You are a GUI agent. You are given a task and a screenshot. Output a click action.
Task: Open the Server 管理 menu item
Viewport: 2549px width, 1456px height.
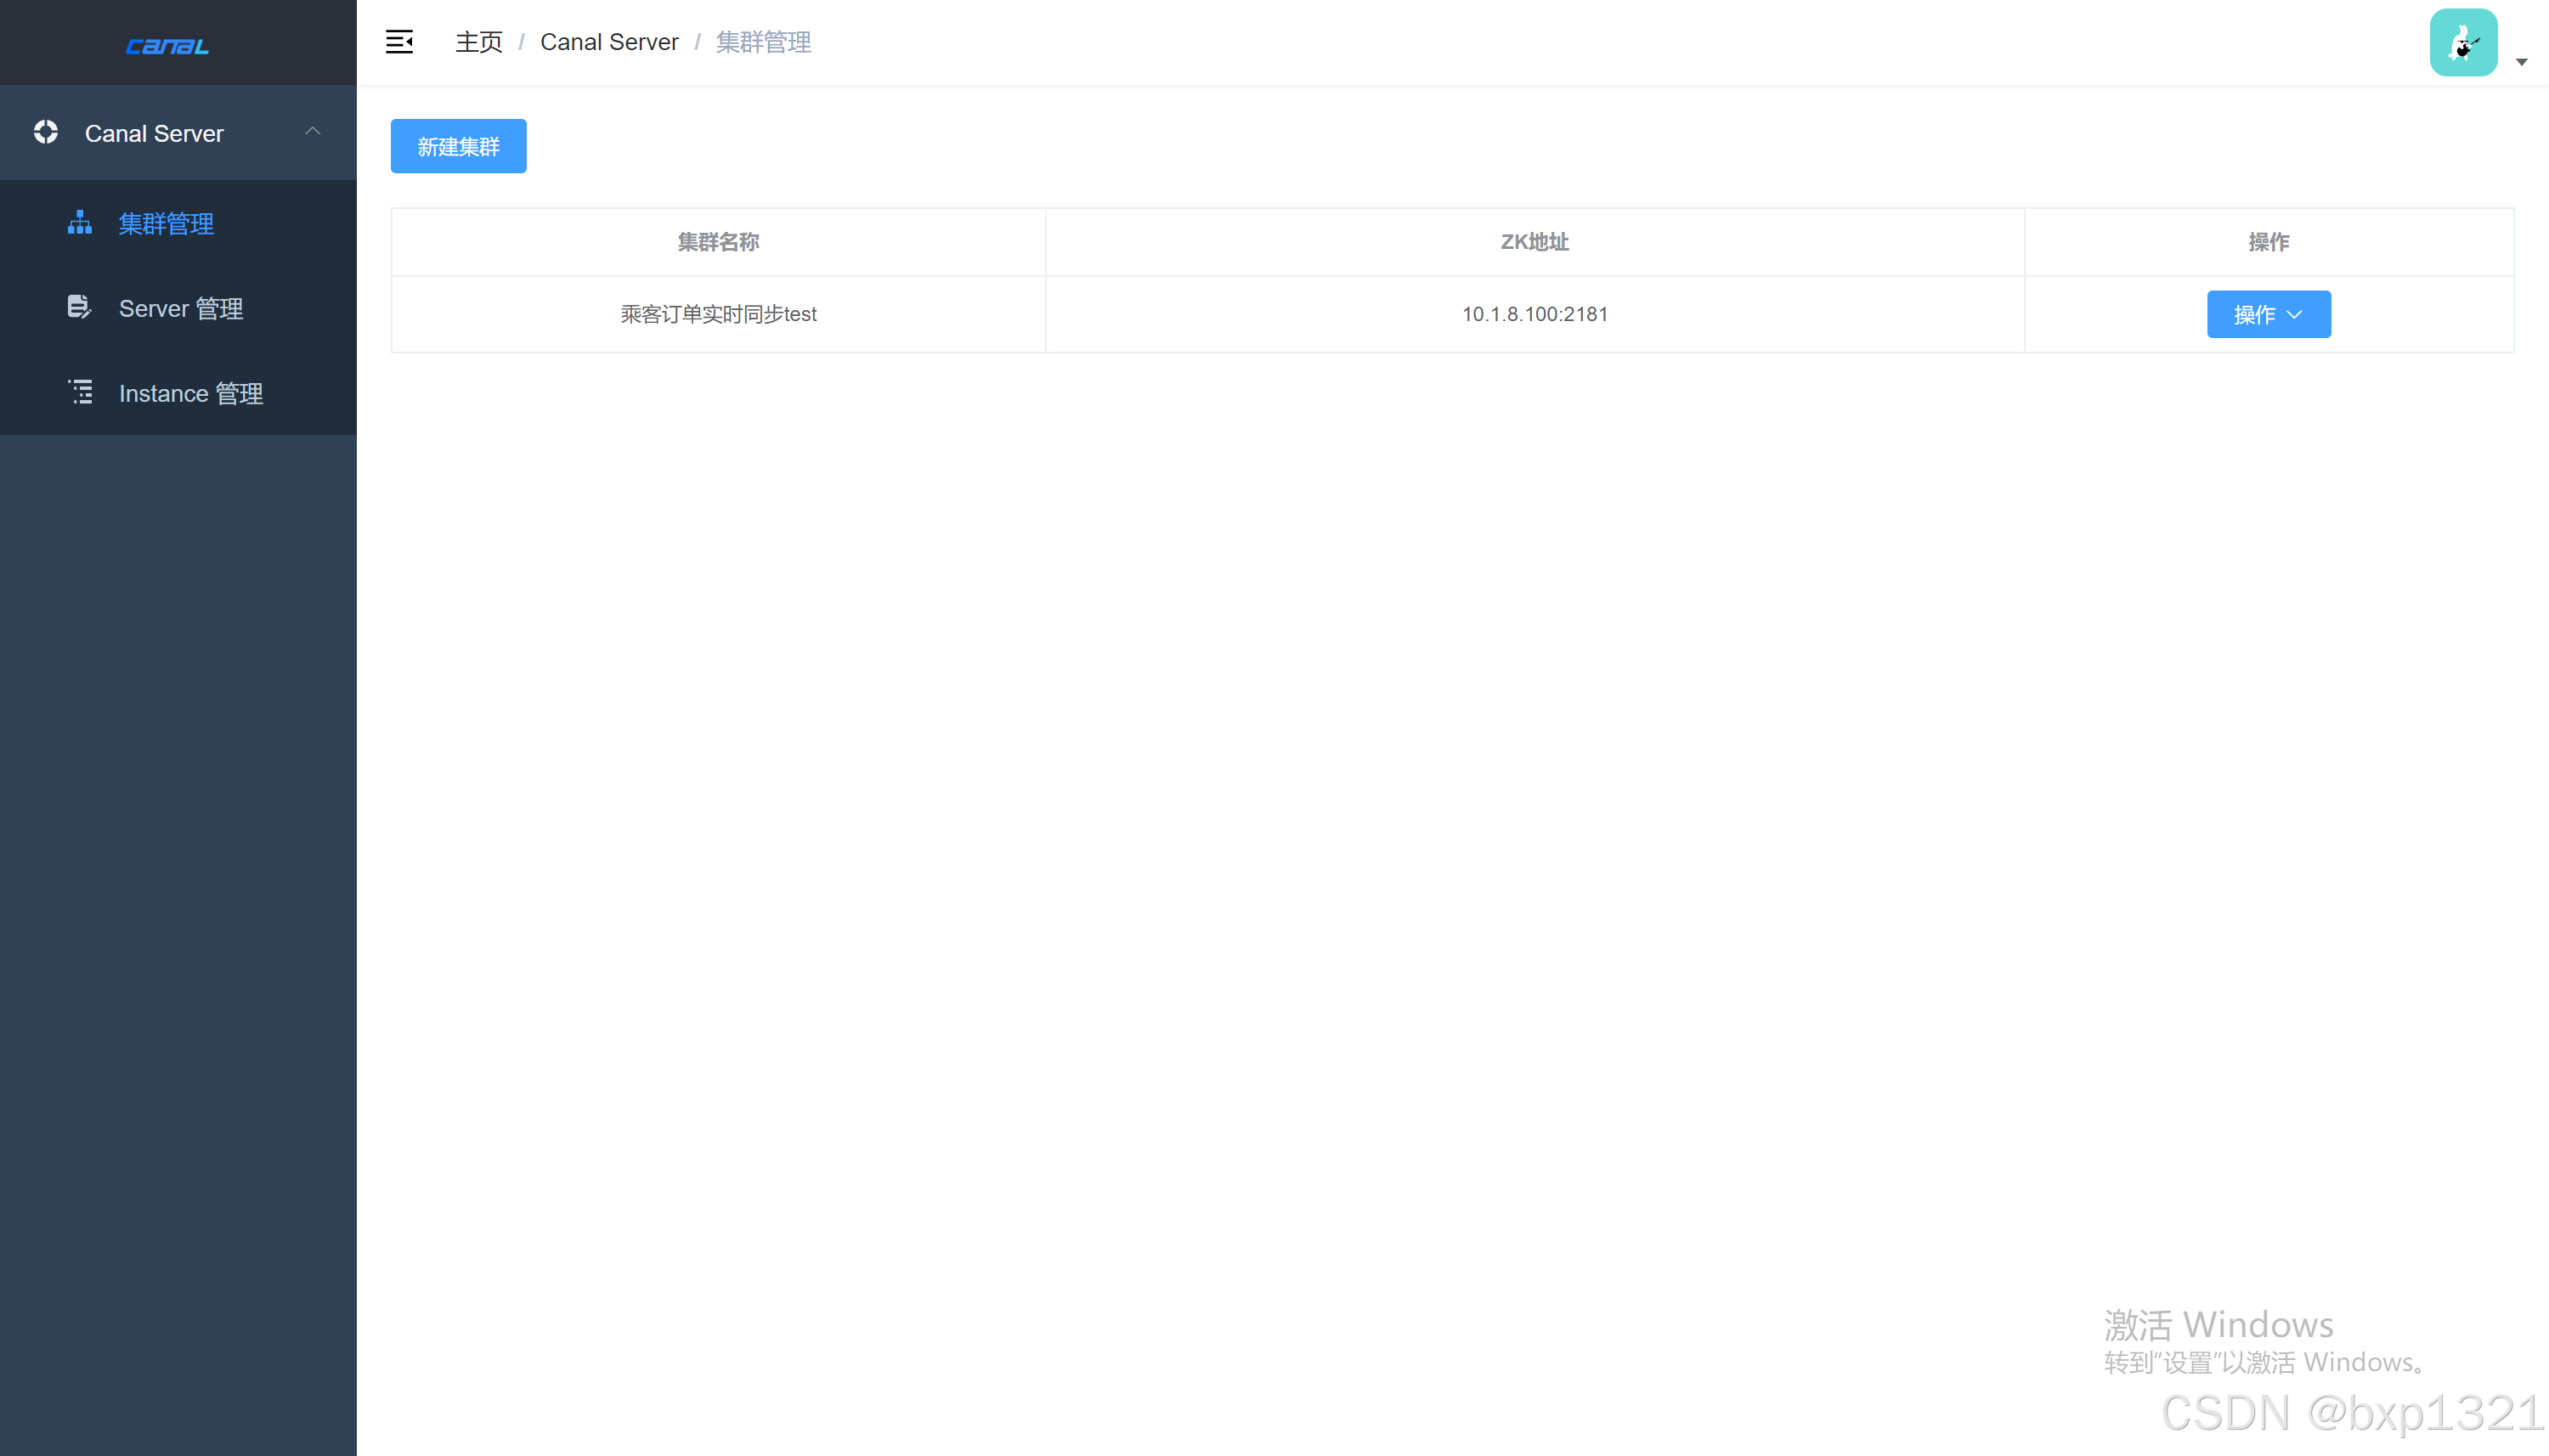(180, 308)
